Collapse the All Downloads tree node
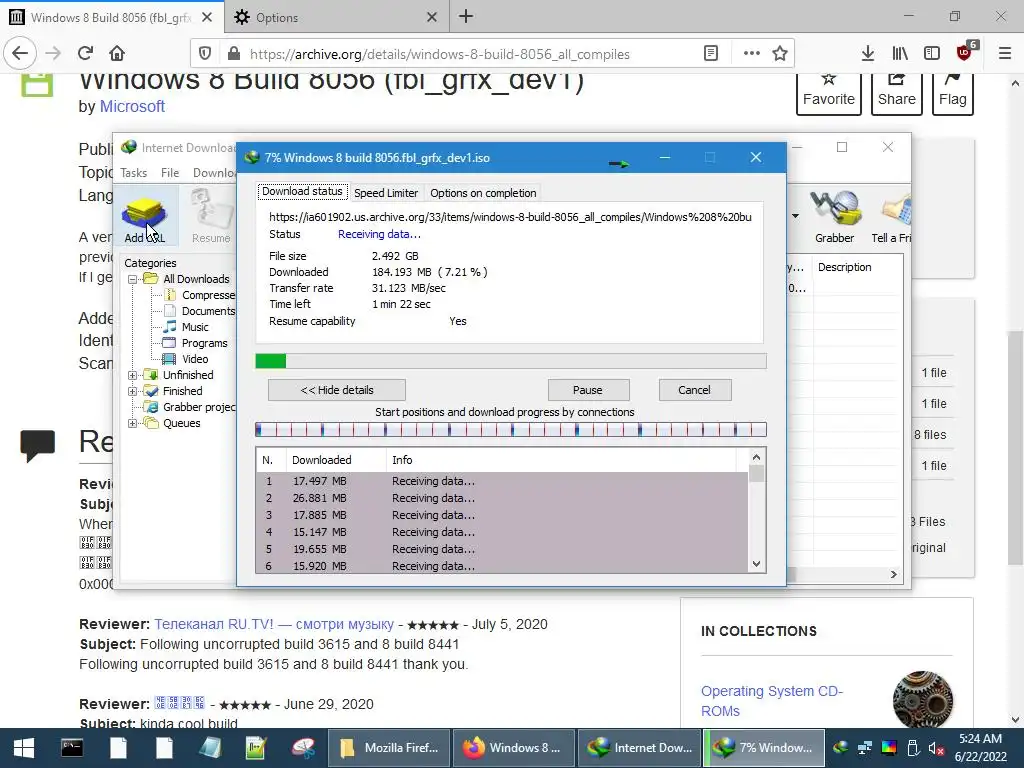Viewport: 1024px width, 768px height. (x=133, y=279)
